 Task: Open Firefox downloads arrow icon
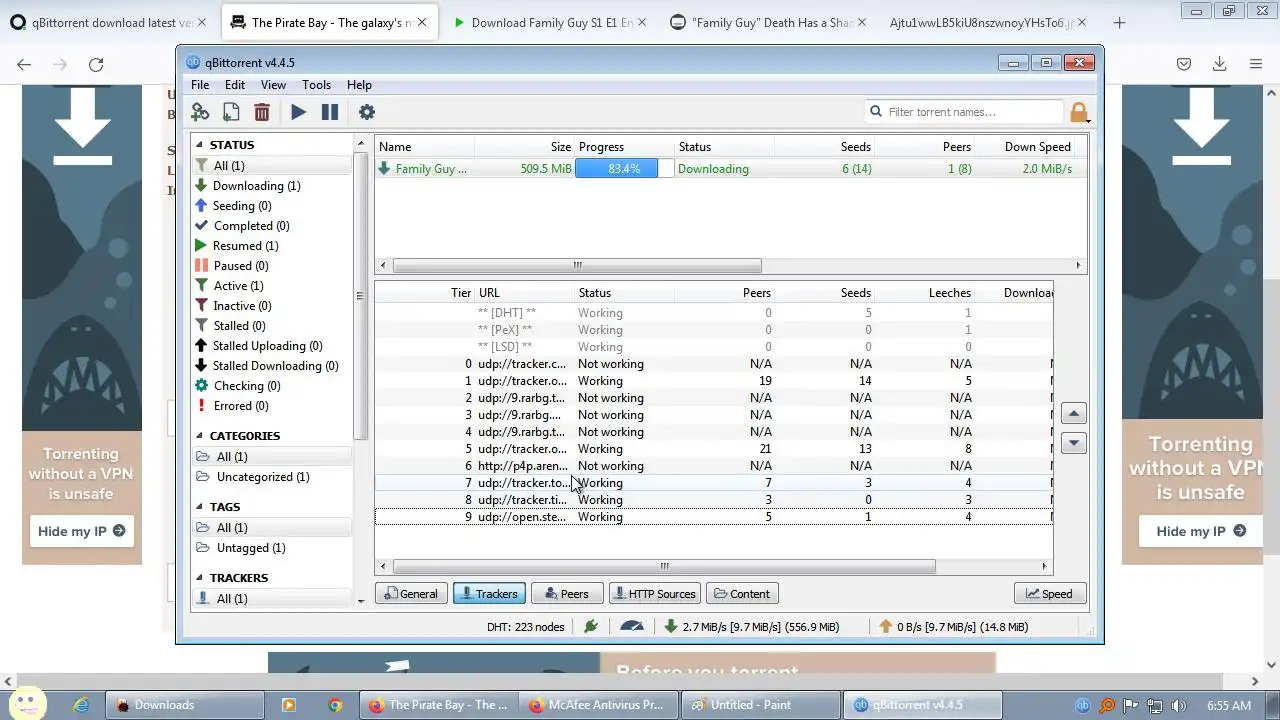point(1219,64)
